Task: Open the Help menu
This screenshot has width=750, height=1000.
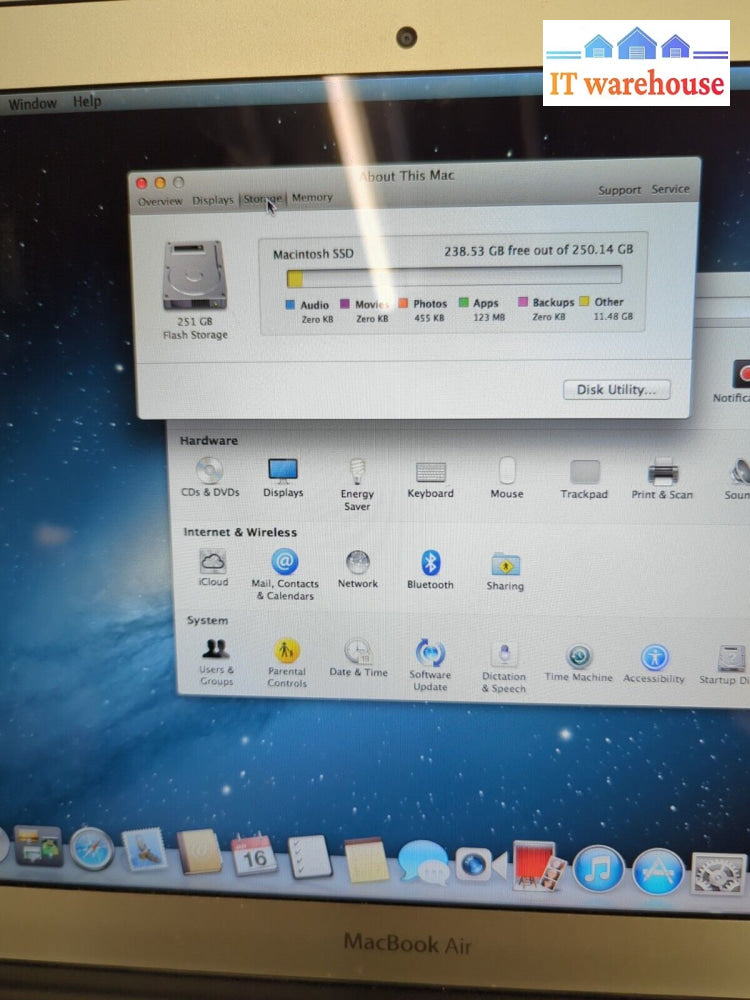Action: coord(87,102)
